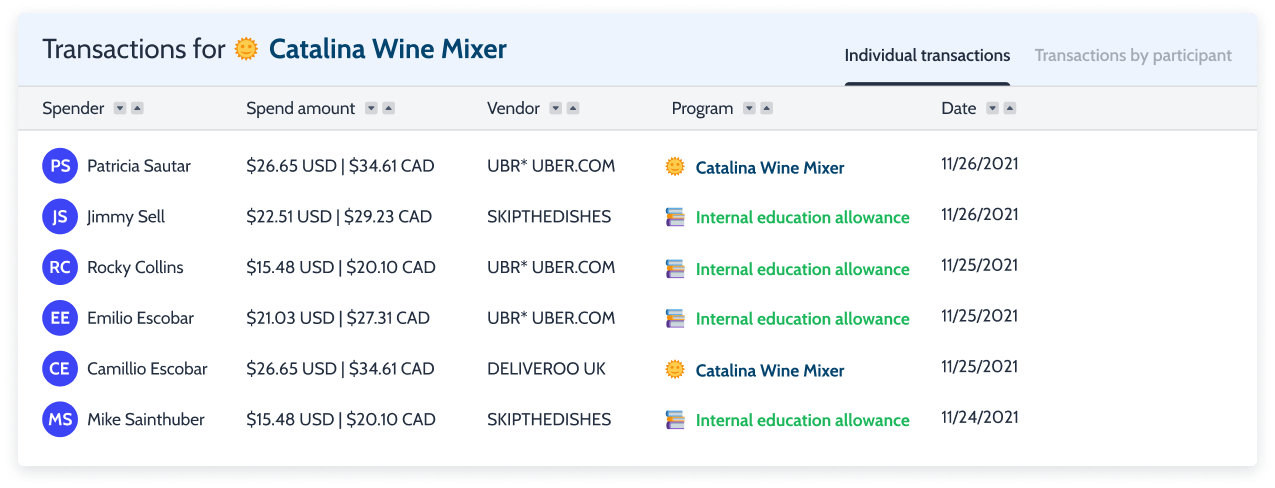
Task: Click the books icon in Jimmy Sell's row
Action: (x=675, y=217)
